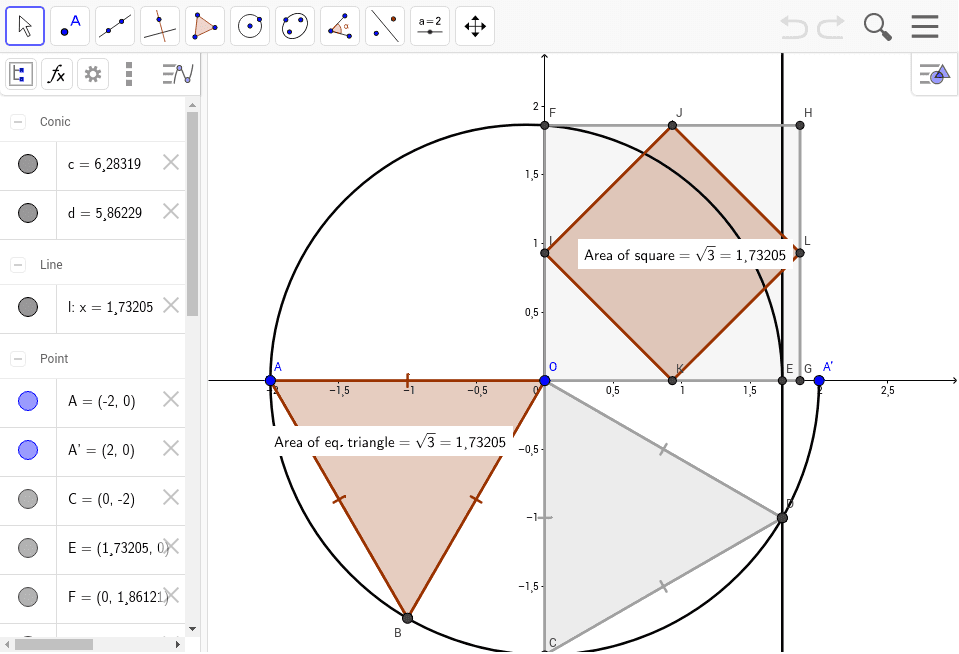Viewport: 959px width, 654px height.
Task: Open the fx input view icon
Action: pyautogui.click(x=57, y=73)
